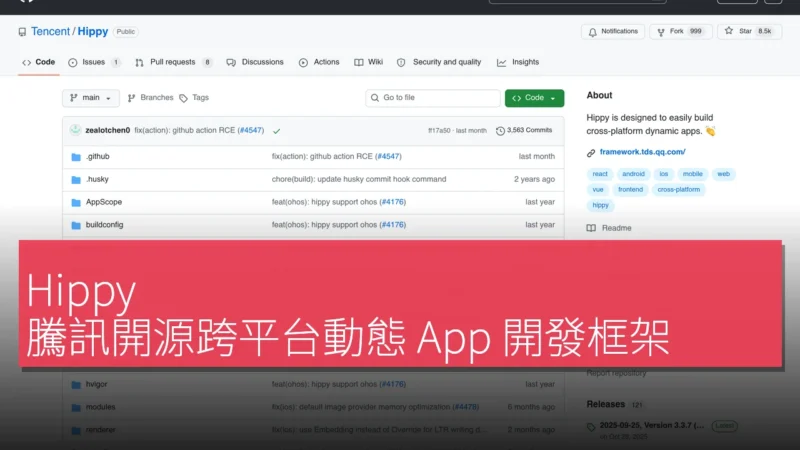Screen dimensions: 800x450
Task: Open #4547 link in .github row
Action: tap(388, 157)
